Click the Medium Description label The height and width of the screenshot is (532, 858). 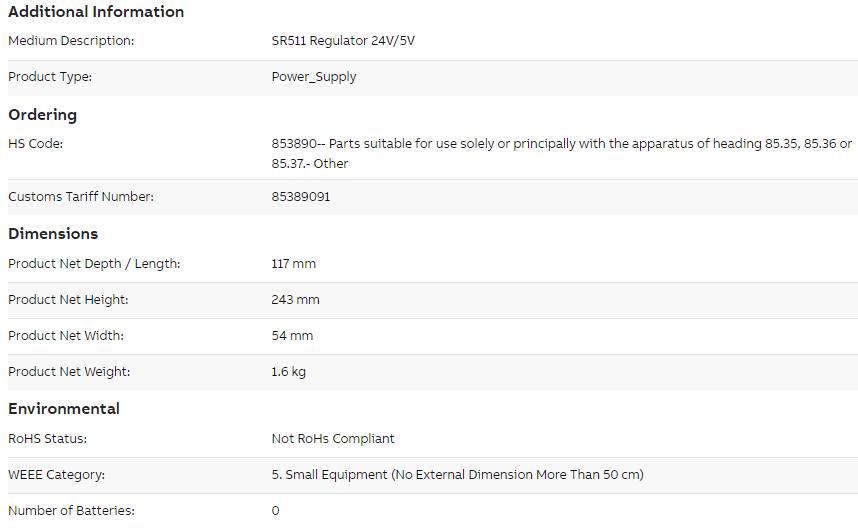[x=71, y=41]
